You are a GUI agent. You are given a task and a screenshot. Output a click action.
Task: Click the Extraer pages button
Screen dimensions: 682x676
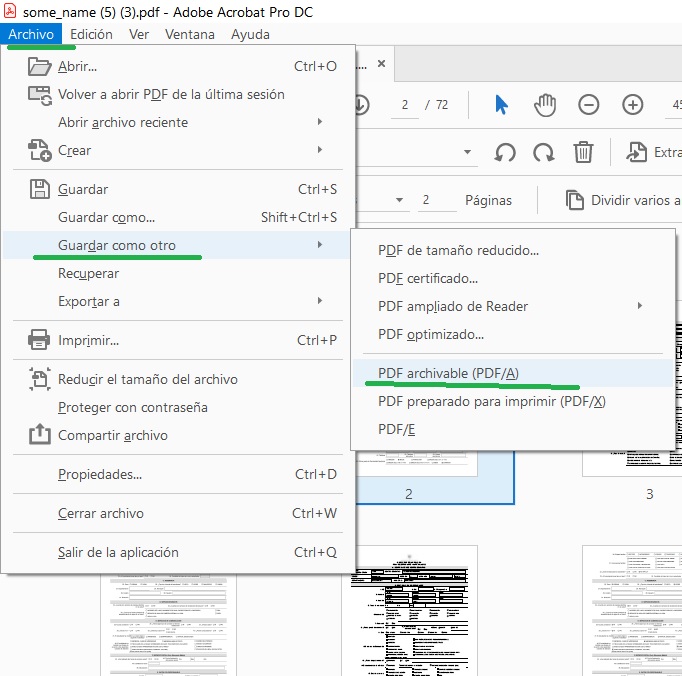(x=653, y=152)
